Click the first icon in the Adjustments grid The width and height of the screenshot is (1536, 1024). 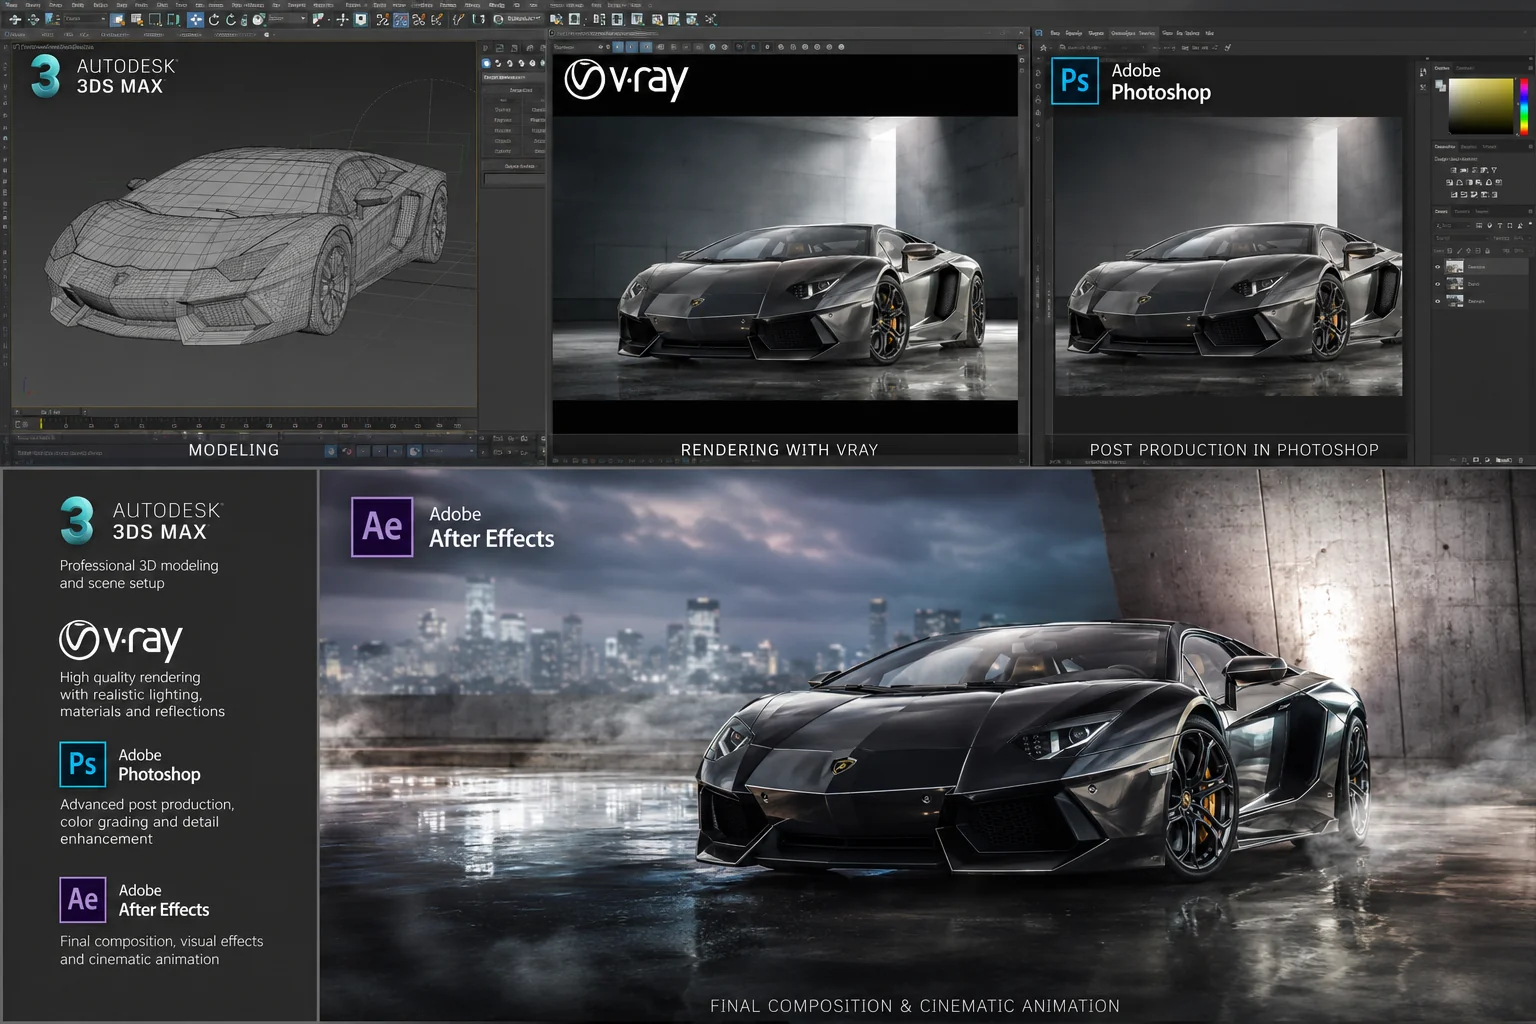(1454, 170)
